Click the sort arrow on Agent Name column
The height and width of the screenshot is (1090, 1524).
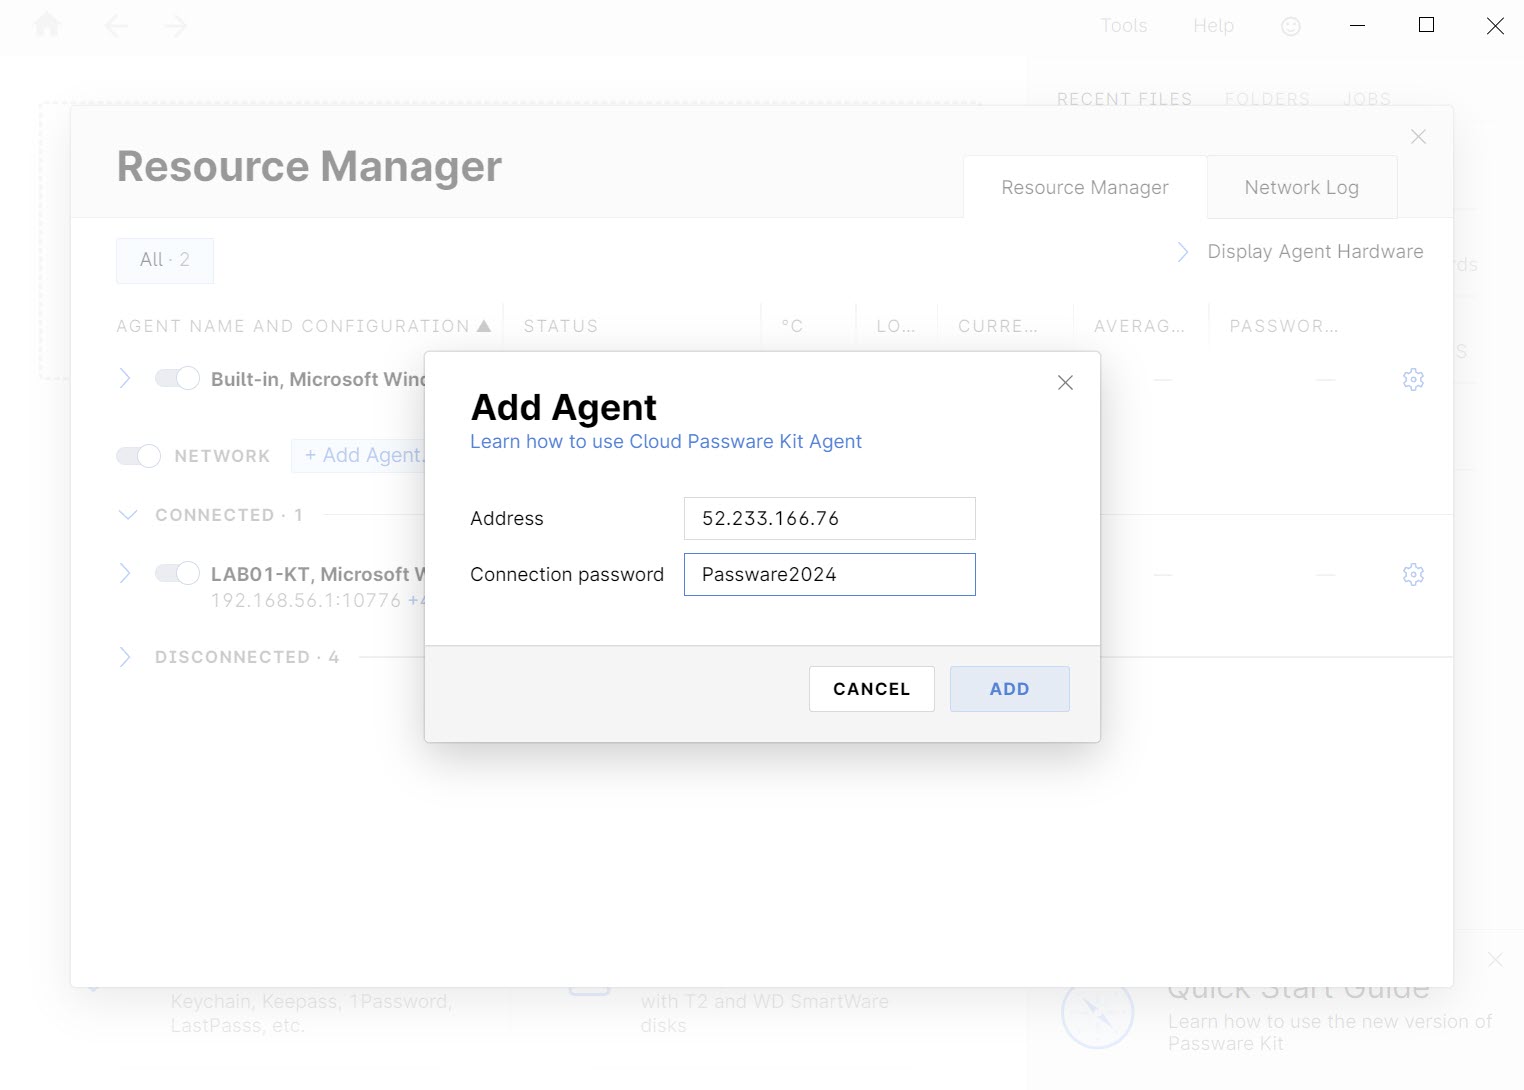(x=485, y=325)
